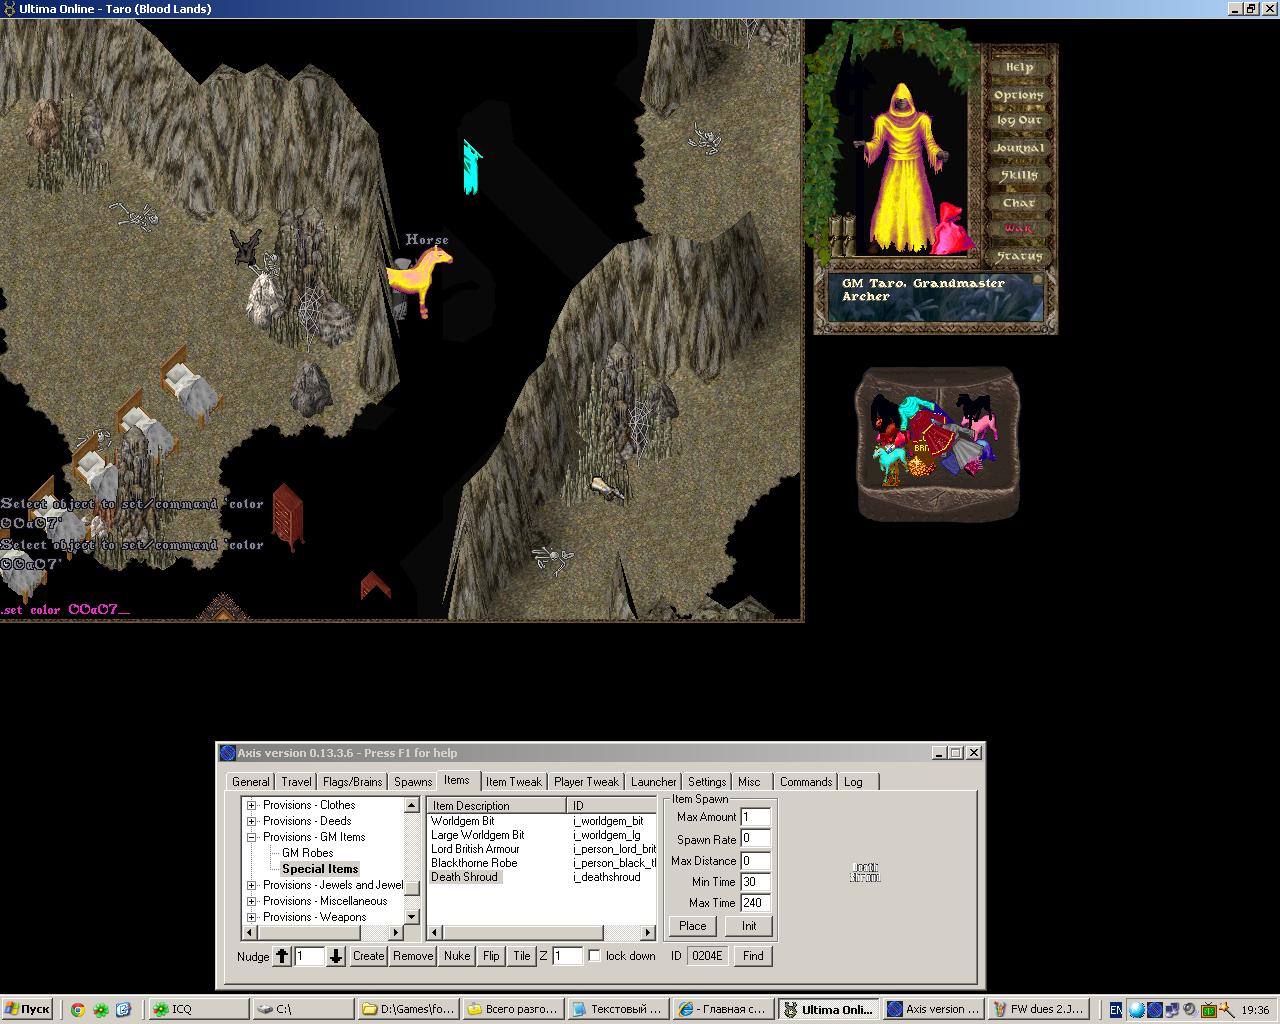
Task: Open the Settings tab in Axis
Action: [x=707, y=782]
